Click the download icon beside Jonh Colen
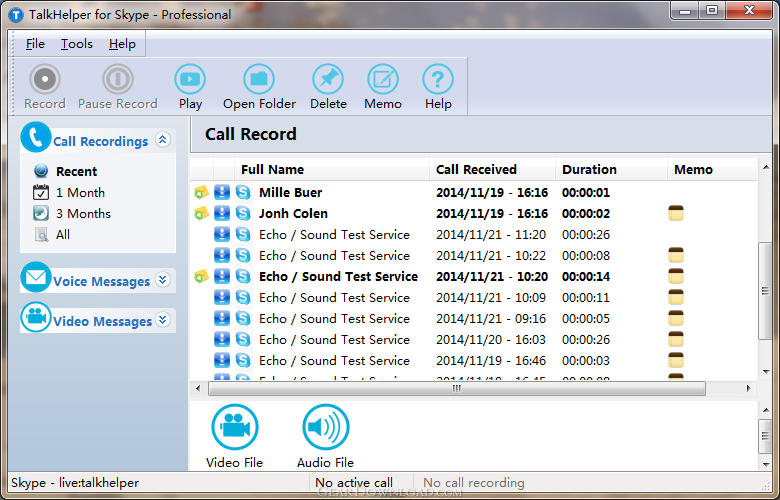The height and width of the screenshot is (500, 780). [x=222, y=213]
